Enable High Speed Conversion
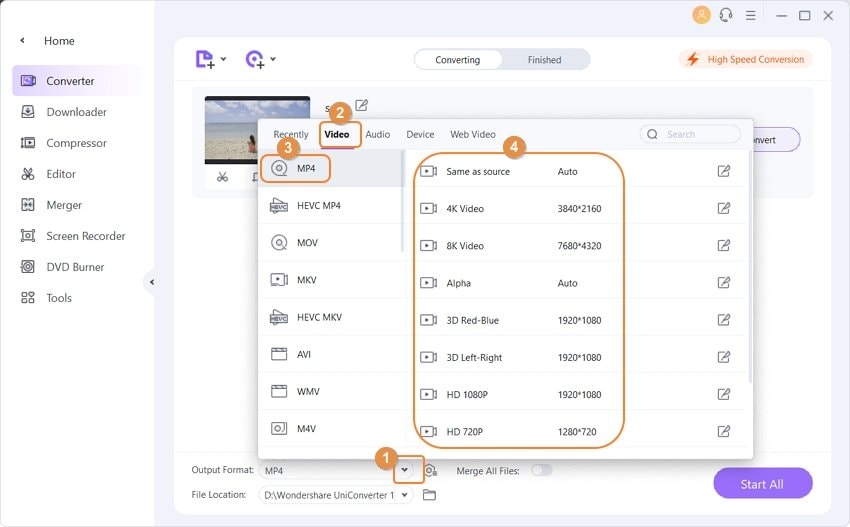850x527 pixels. coord(746,59)
